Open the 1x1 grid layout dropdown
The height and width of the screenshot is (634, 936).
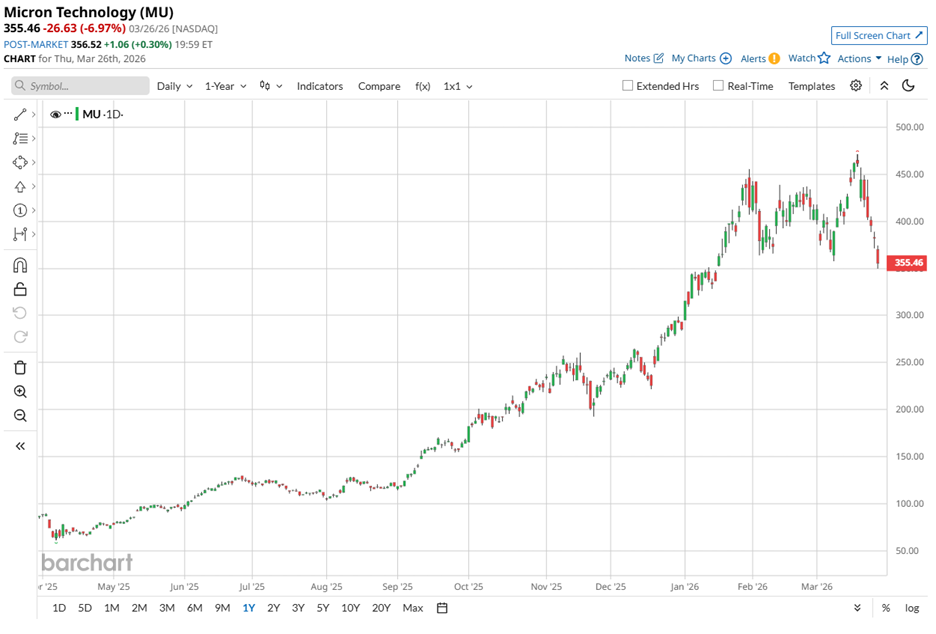[458, 86]
